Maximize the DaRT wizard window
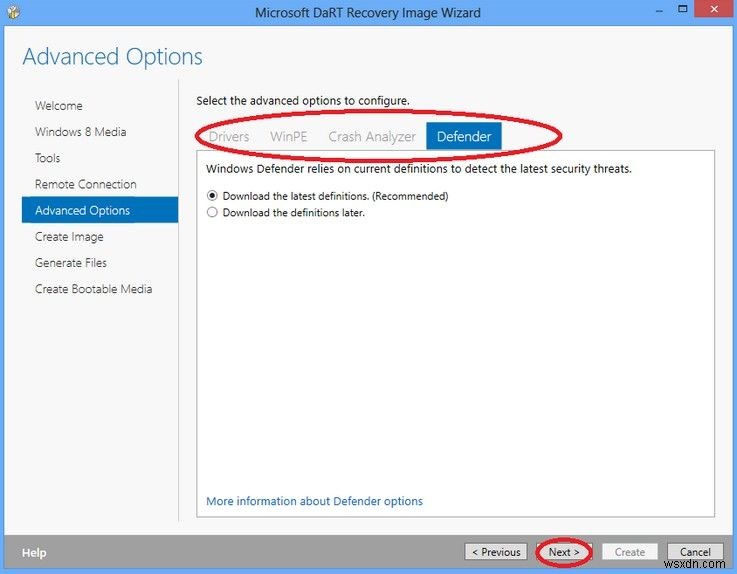Screen dimensions: 737x574 click(x=683, y=9)
